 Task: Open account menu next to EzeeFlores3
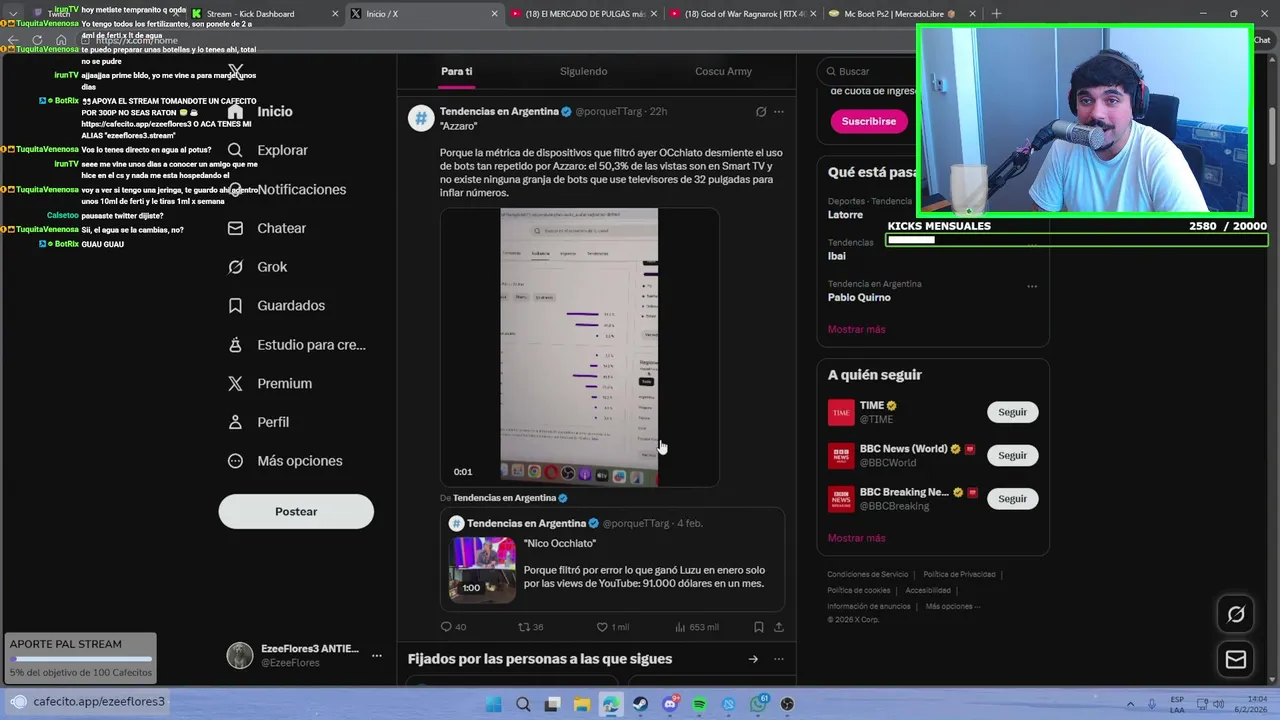click(x=377, y=656)
